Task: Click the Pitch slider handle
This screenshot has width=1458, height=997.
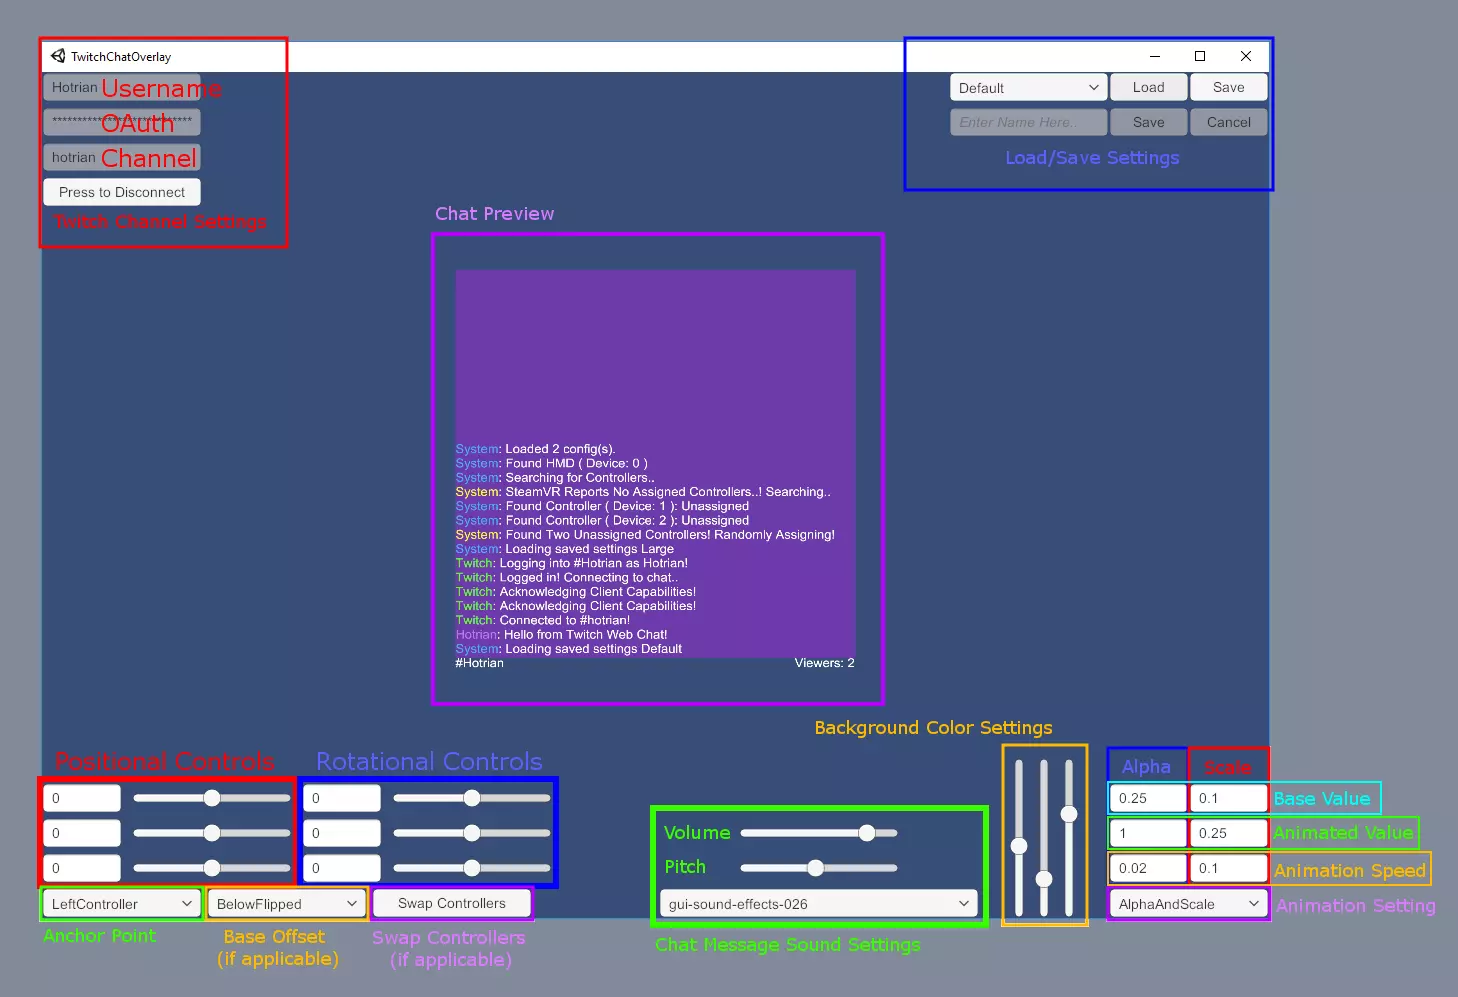Action: click(816, 868)
